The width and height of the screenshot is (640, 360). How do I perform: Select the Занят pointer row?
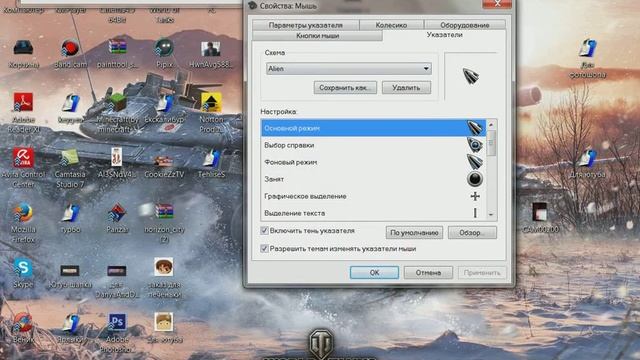point(373,179)
